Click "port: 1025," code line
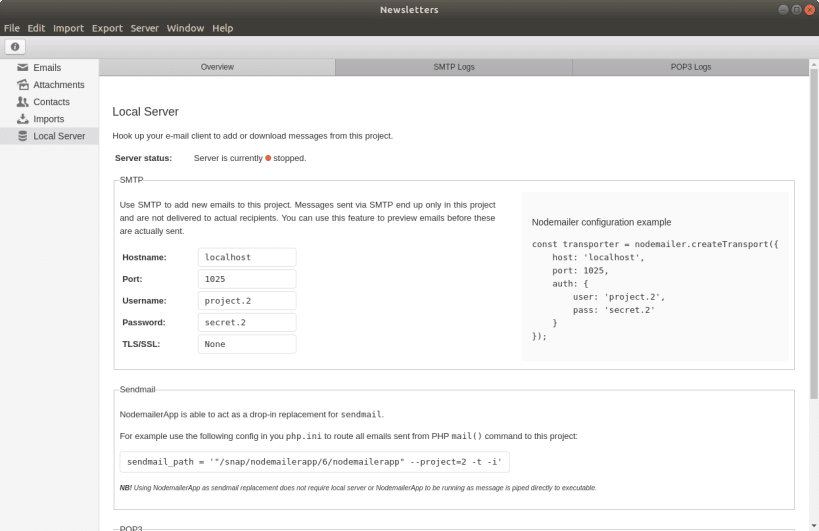Viewport: 819px width, 531px height. point(580,270)
